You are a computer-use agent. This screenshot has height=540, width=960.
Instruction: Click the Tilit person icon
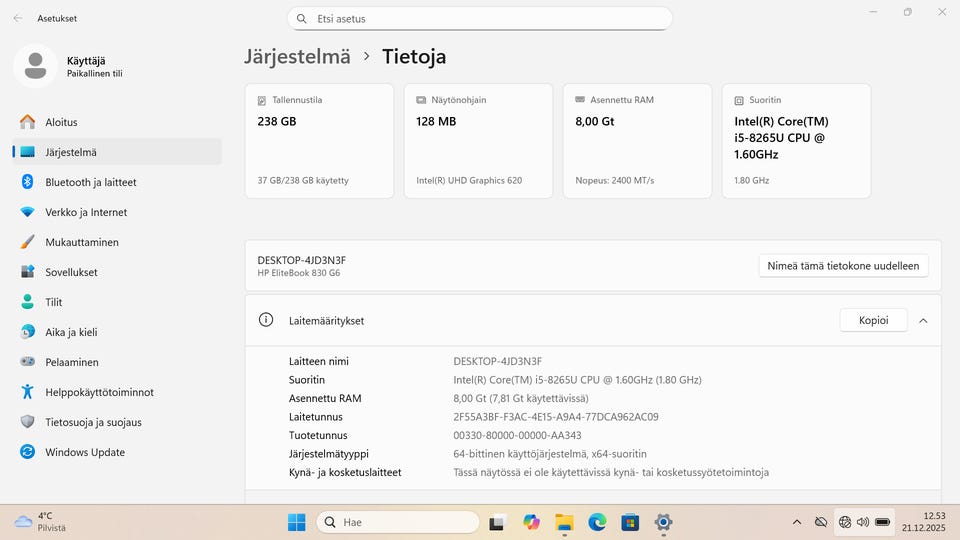(27, 302)
